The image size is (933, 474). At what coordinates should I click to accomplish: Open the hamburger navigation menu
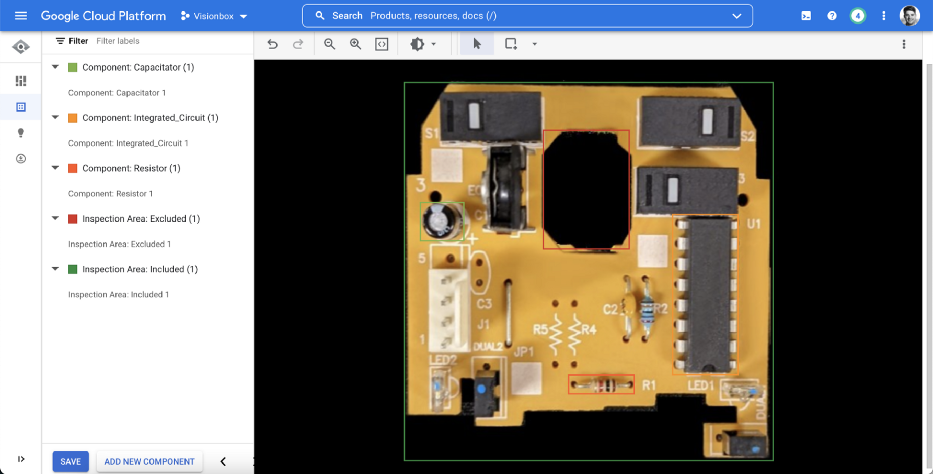point(21,16)
